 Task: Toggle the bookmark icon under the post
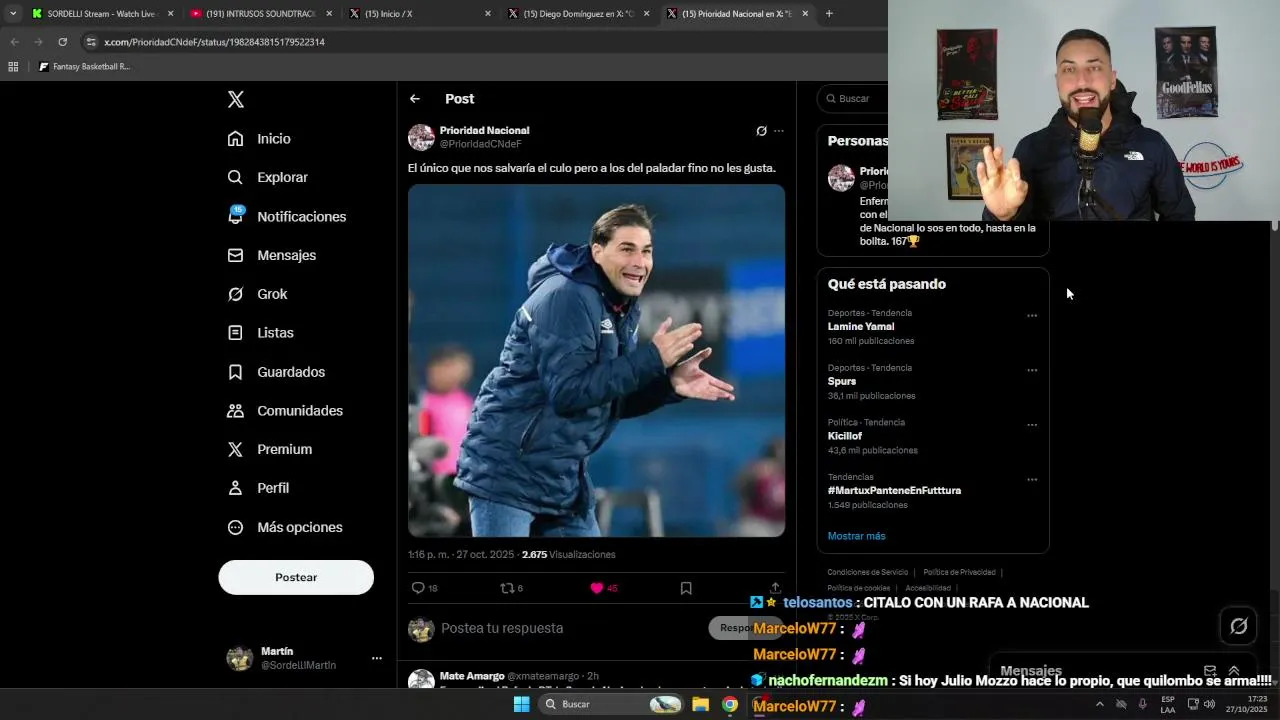click(x=686, y=588)
